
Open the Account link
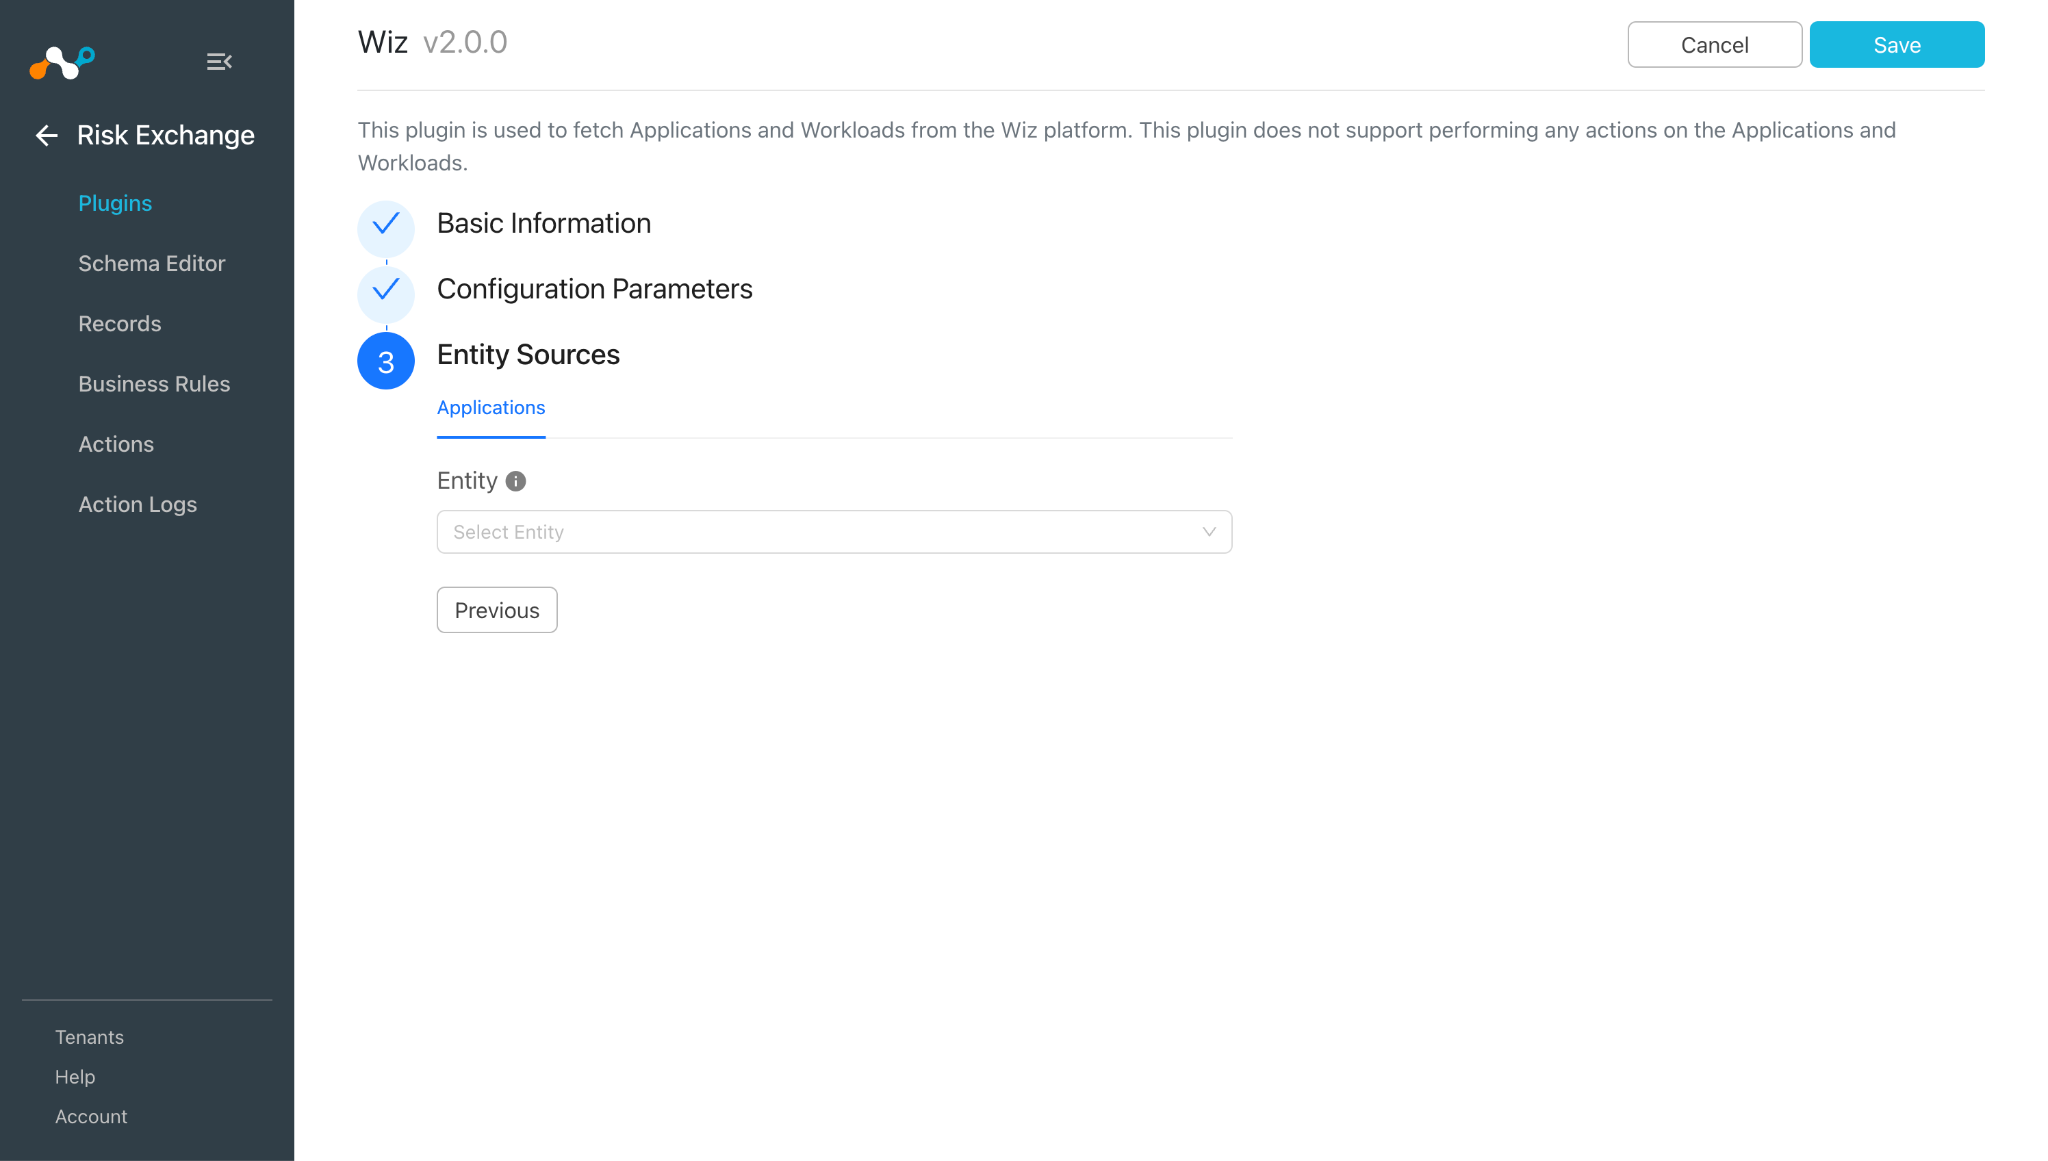[91, 1117]
